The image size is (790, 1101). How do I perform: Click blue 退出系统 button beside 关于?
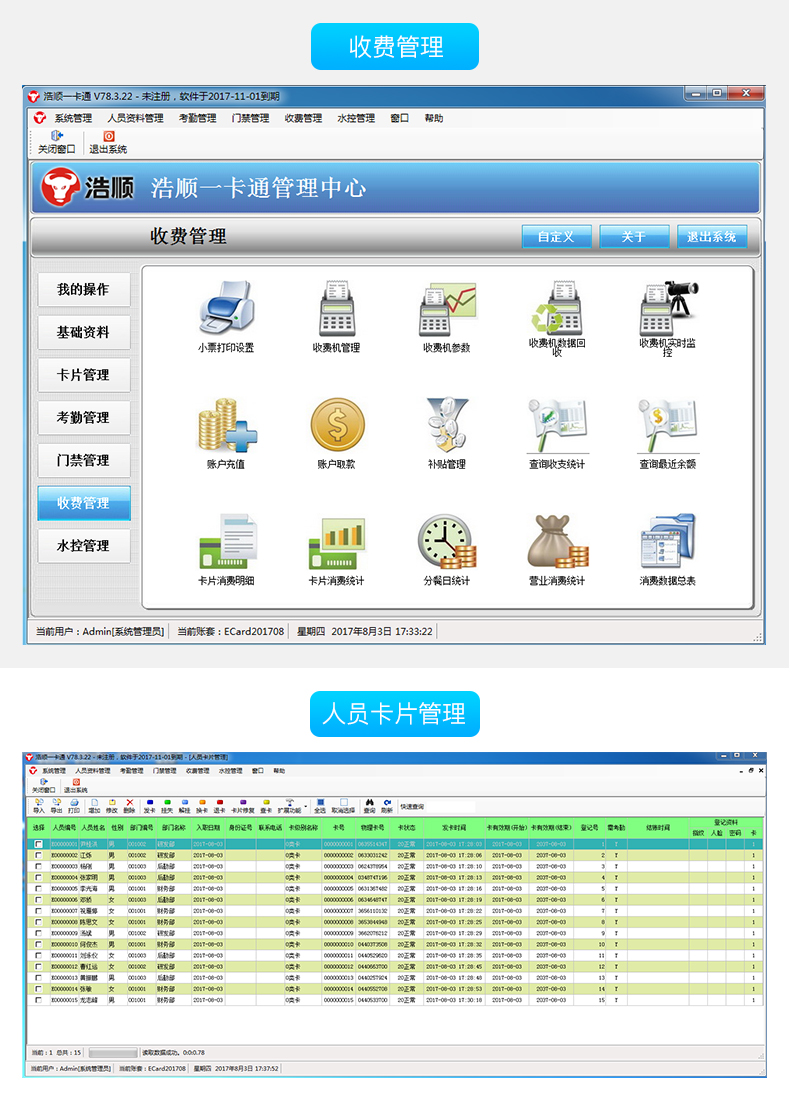[x=711, y=237]
